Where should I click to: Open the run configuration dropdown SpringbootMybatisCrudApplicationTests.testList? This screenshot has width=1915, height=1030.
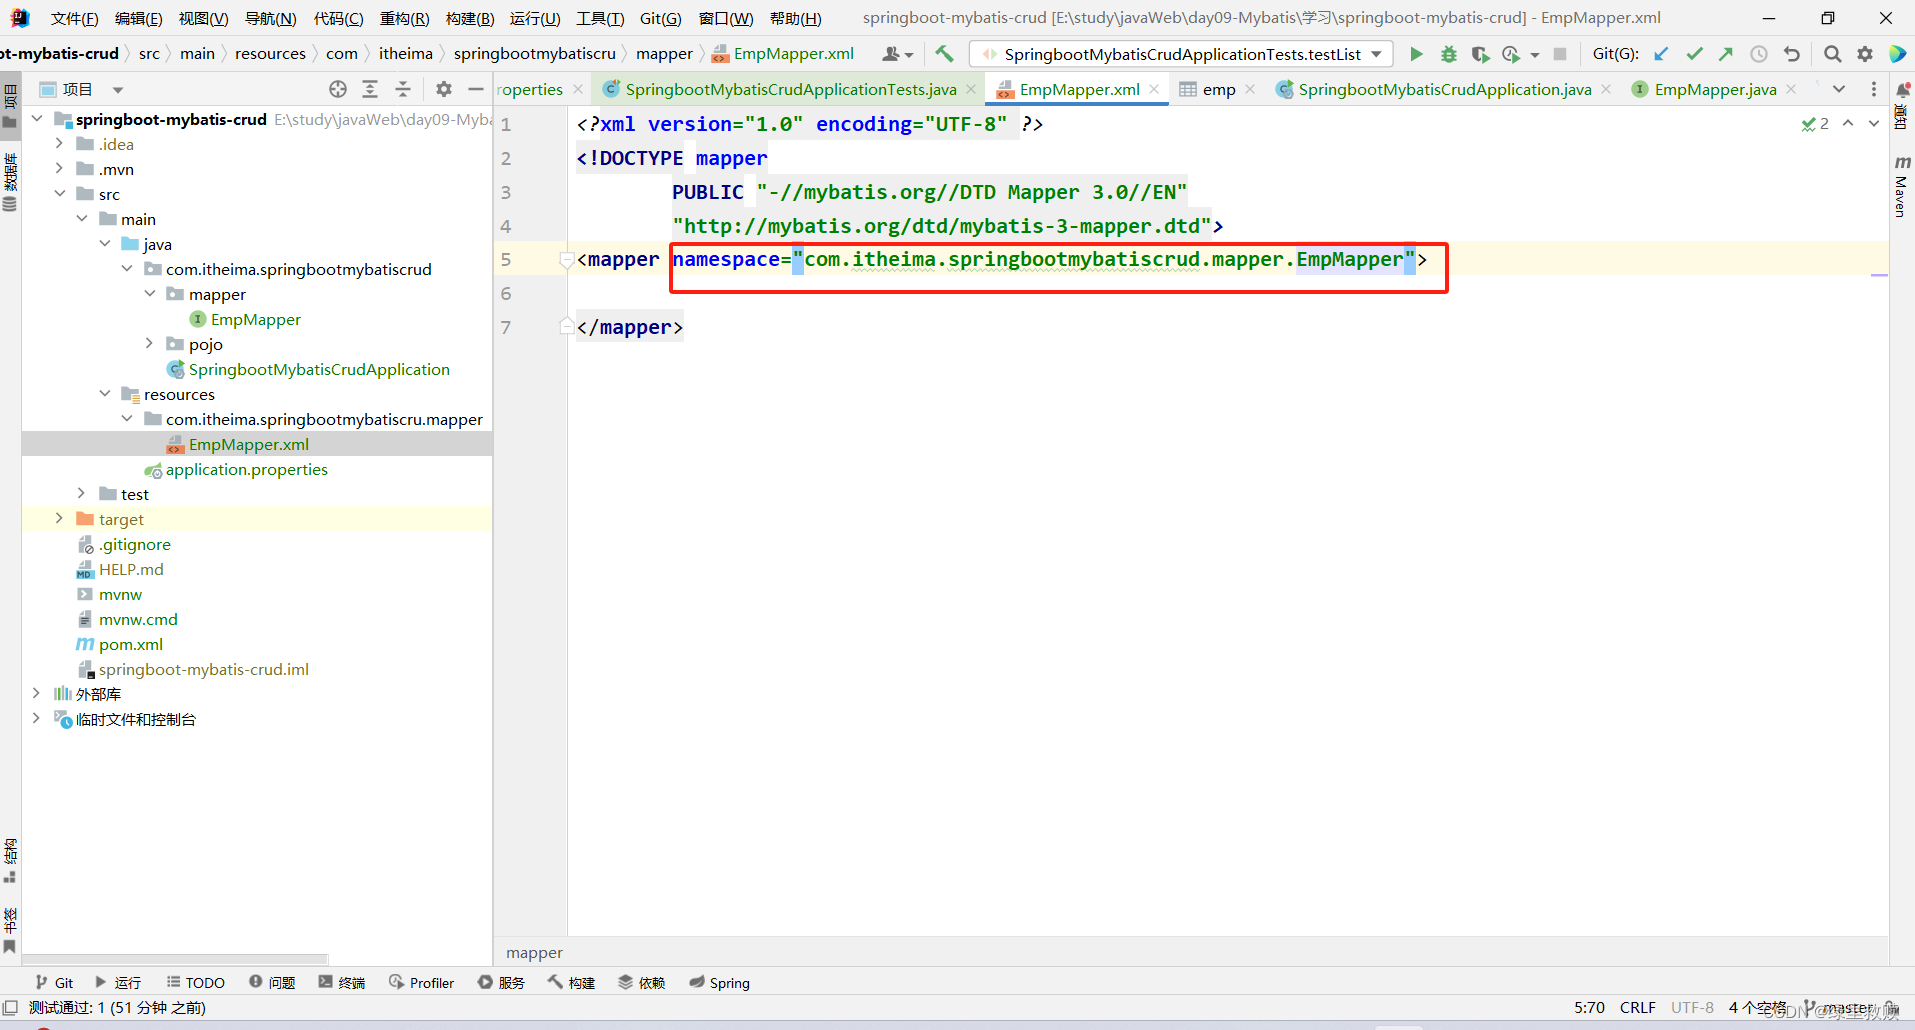[1180, 53]
